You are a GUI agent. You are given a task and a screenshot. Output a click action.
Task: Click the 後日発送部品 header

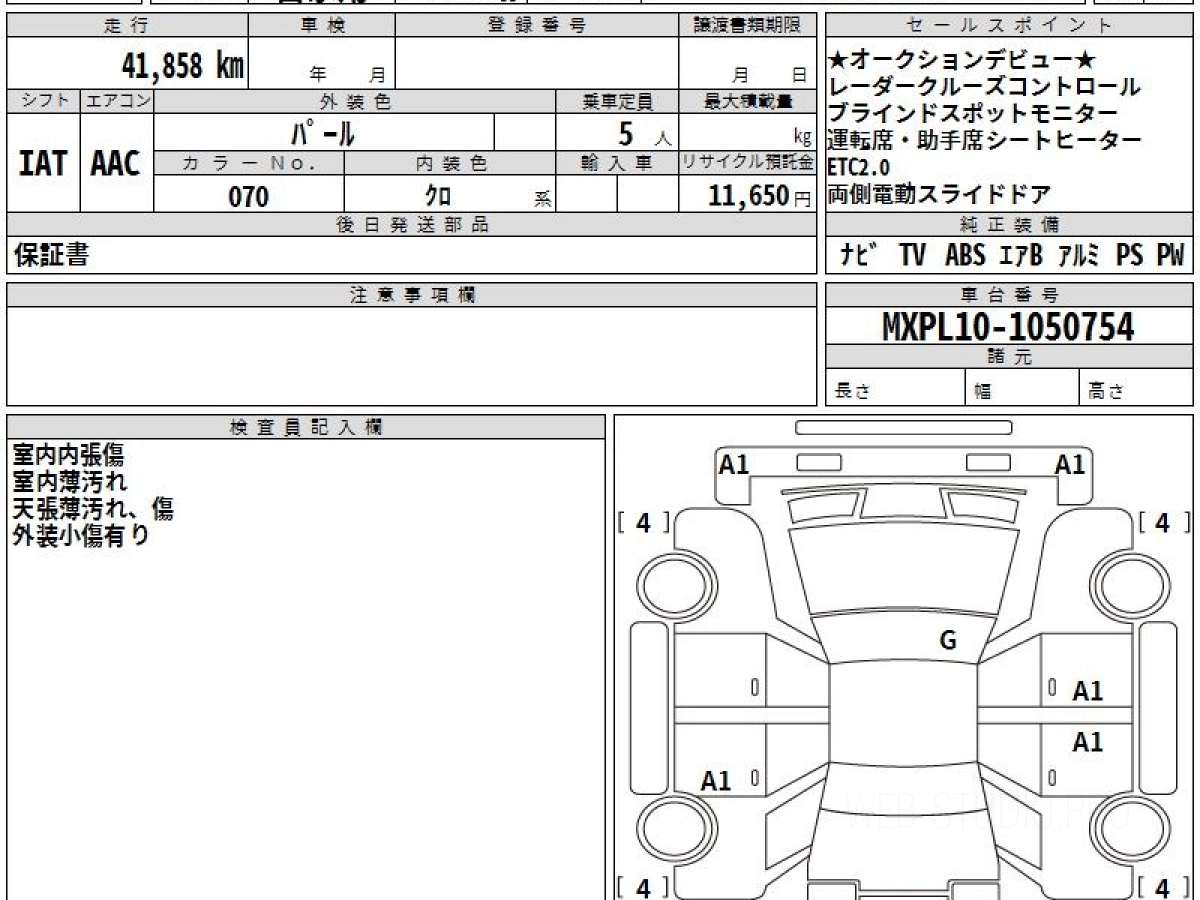click(412, 225)
